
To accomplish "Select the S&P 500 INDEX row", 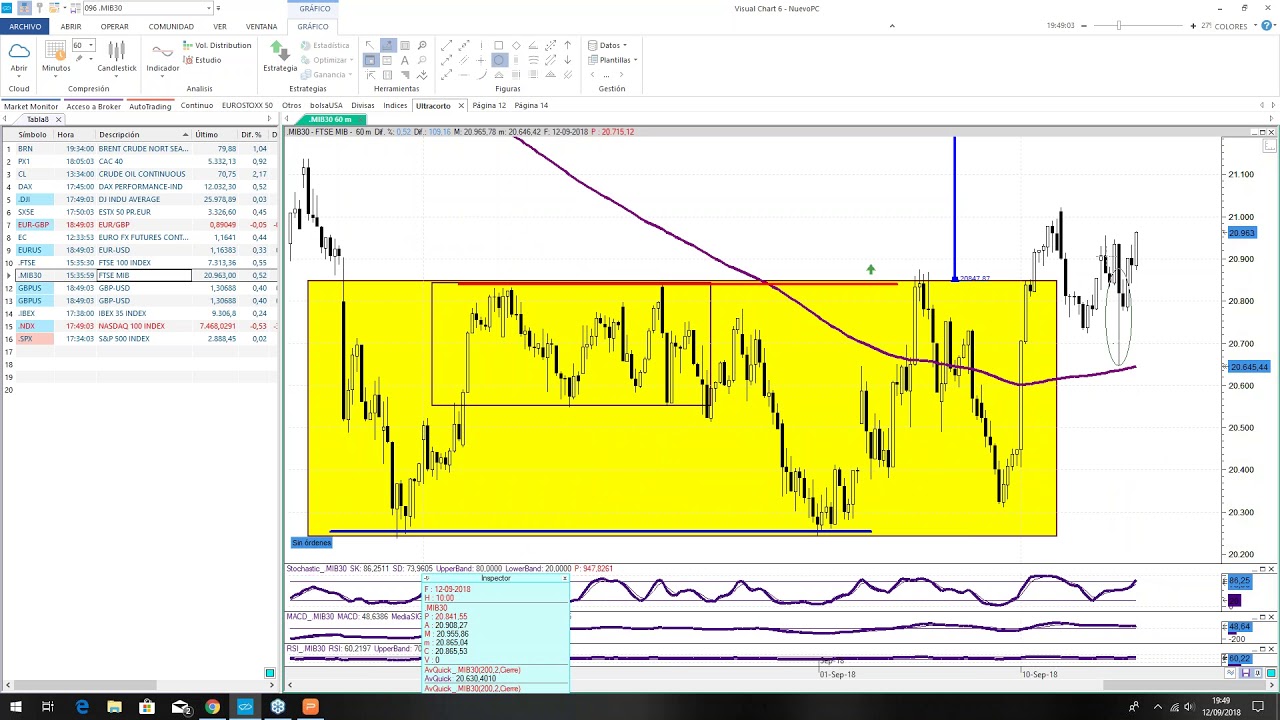I will pyautogui.click(x=140, y=338).
